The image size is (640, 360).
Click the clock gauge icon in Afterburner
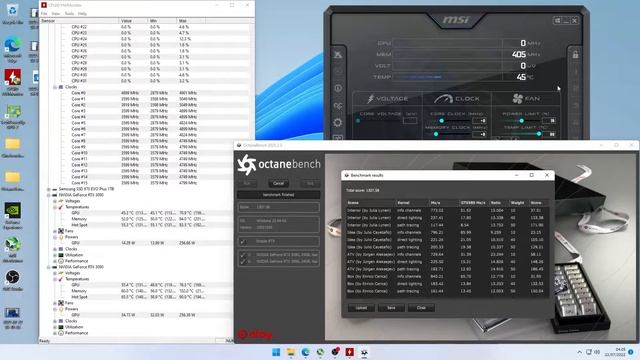(443, 98)
